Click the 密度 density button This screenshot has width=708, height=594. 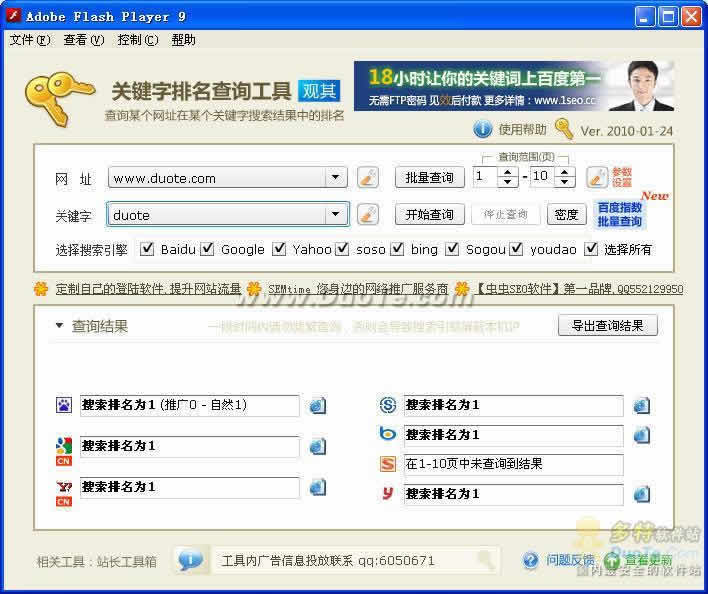566,214
